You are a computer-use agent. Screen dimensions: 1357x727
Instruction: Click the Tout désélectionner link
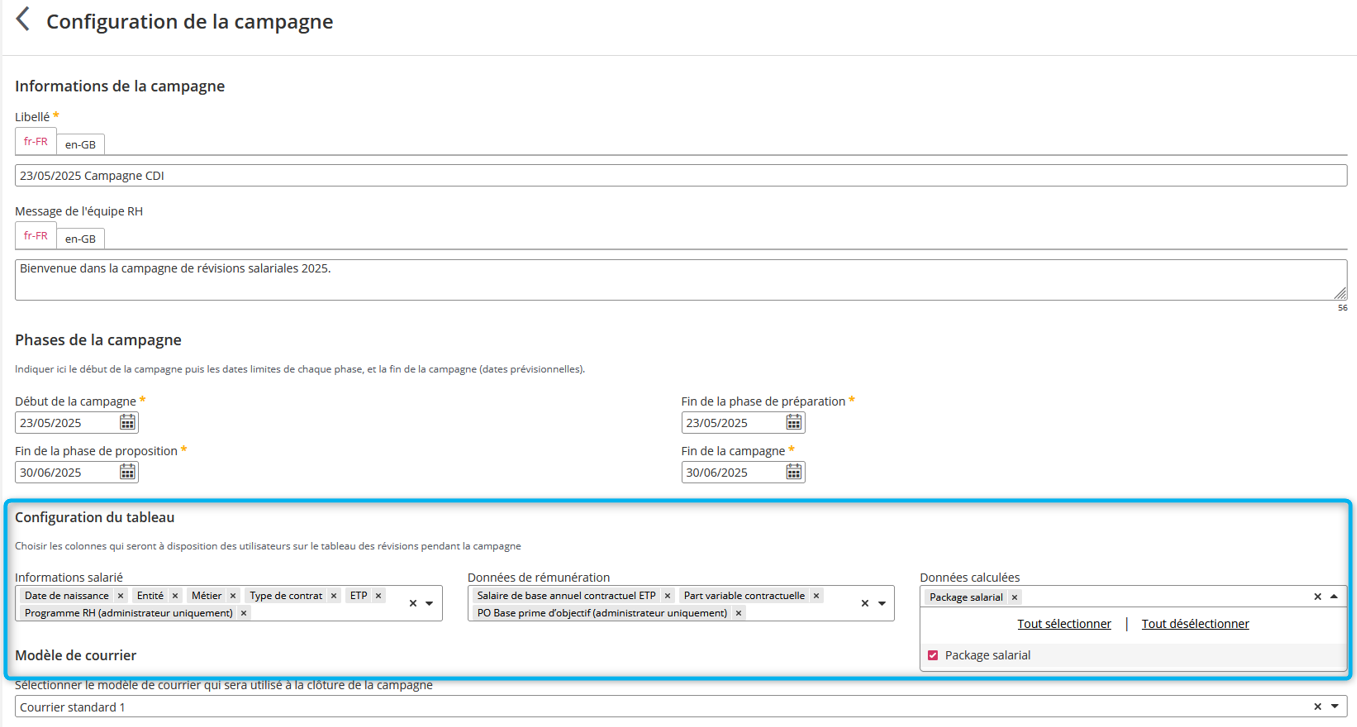pos(1195,624)
